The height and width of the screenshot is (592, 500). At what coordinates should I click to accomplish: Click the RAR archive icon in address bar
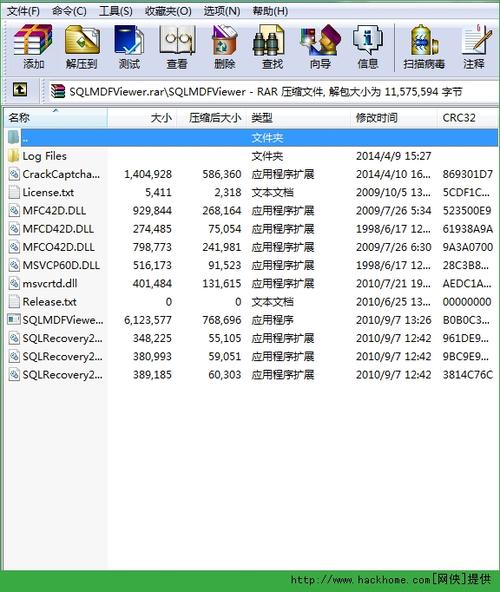[58, 91]
